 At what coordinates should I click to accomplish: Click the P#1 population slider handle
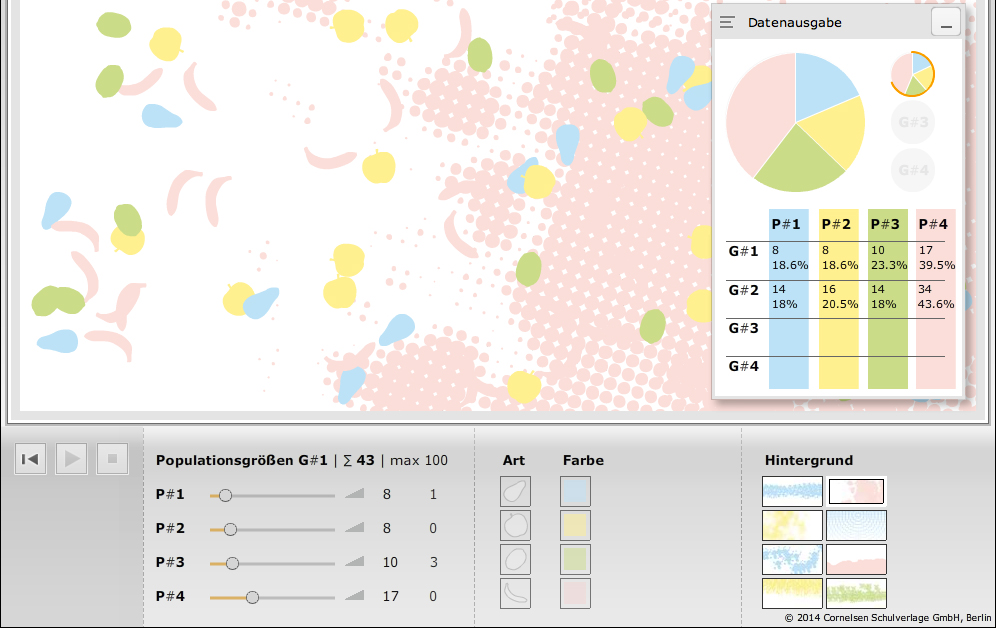[x=225, y=495]
